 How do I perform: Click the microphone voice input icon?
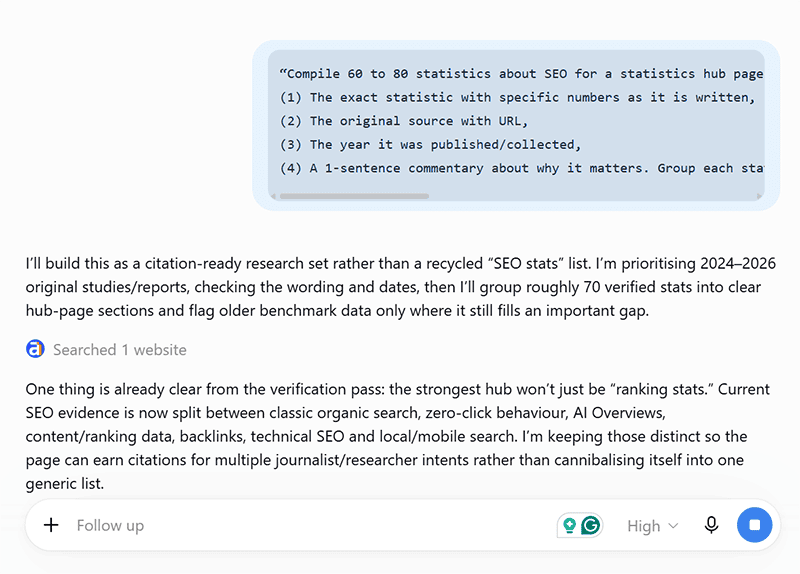pyautogui.click(x=711, y=525)
